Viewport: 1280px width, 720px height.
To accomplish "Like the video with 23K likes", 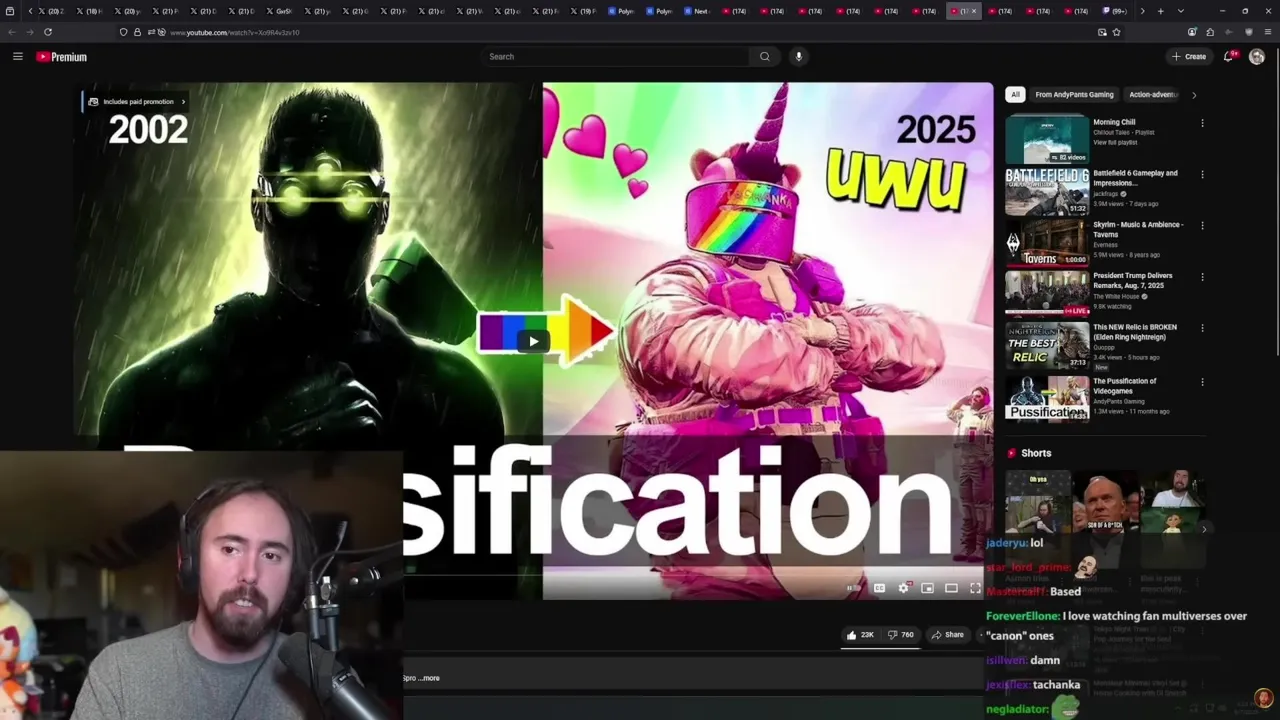I will click(x=859, y=635).
